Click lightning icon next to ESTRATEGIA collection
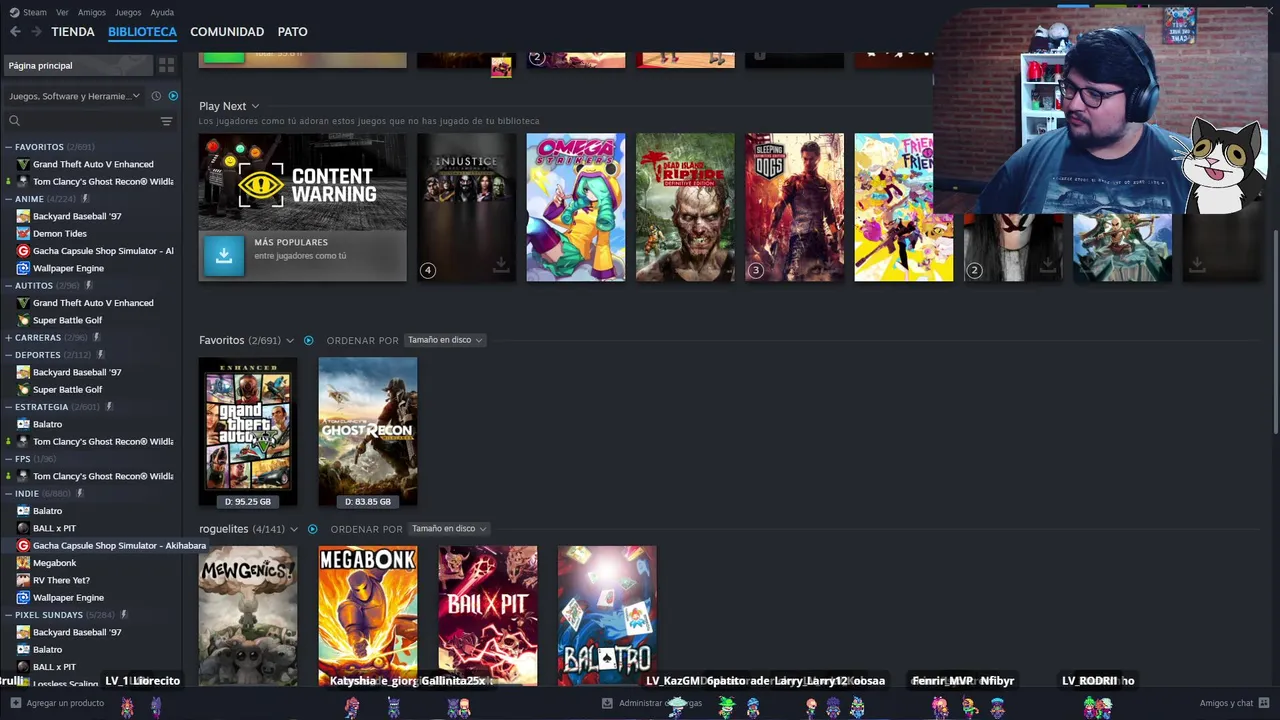 109,407
